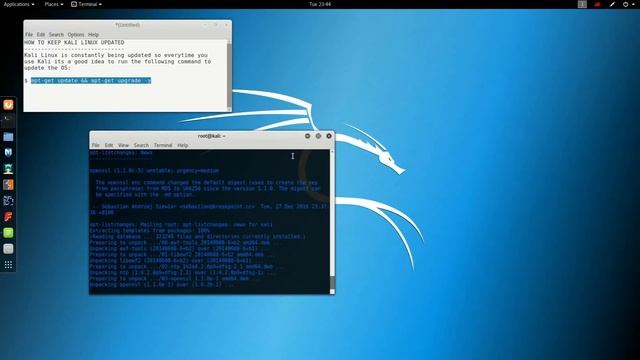Open View menu in root@kali terminal
The width and height of the screenshot is (640, 360).
[x=123, y=145]
